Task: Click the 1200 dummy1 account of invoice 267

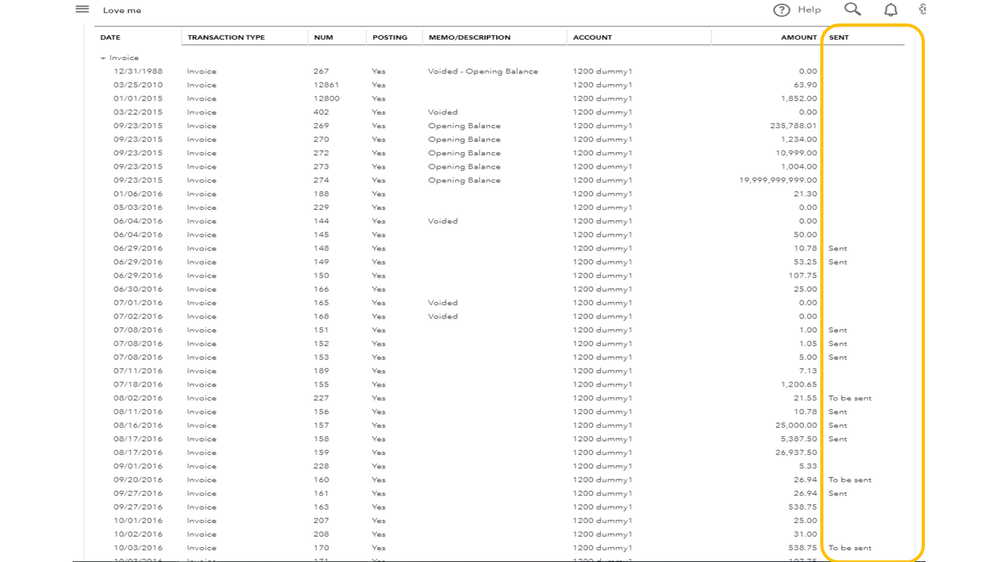Action: pos(603,71)
